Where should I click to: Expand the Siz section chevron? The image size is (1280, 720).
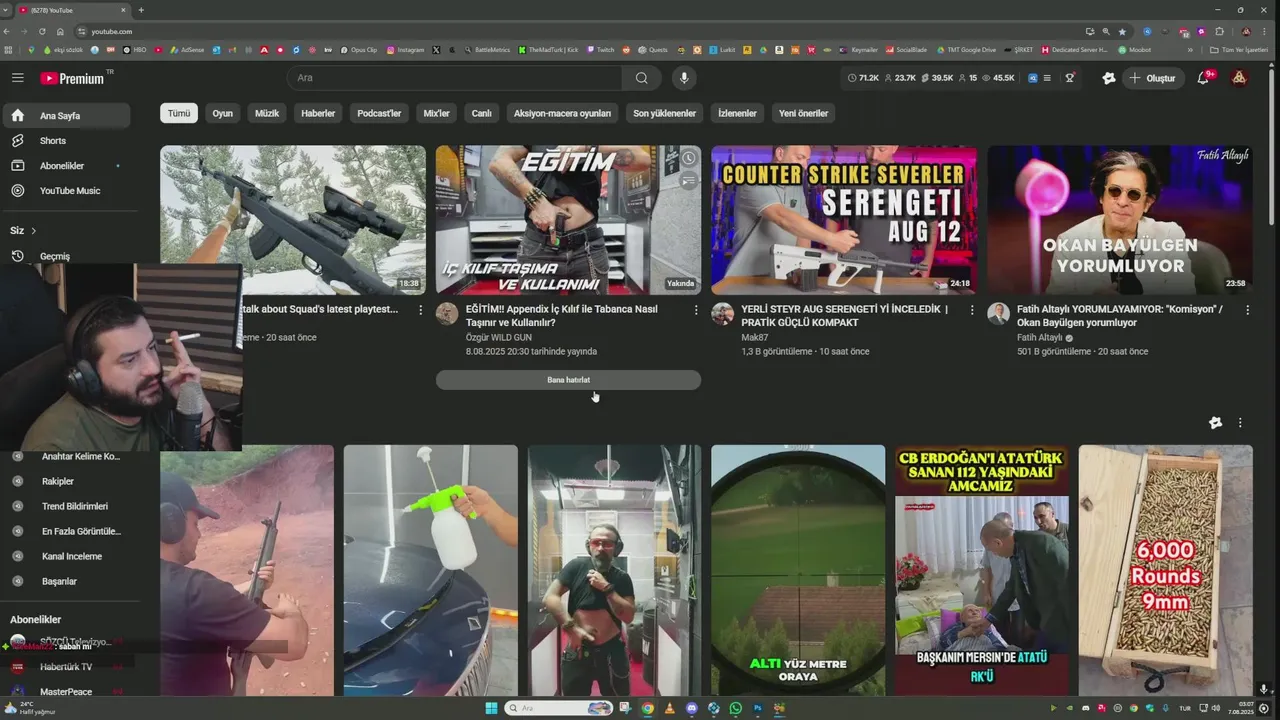(33, 231)
